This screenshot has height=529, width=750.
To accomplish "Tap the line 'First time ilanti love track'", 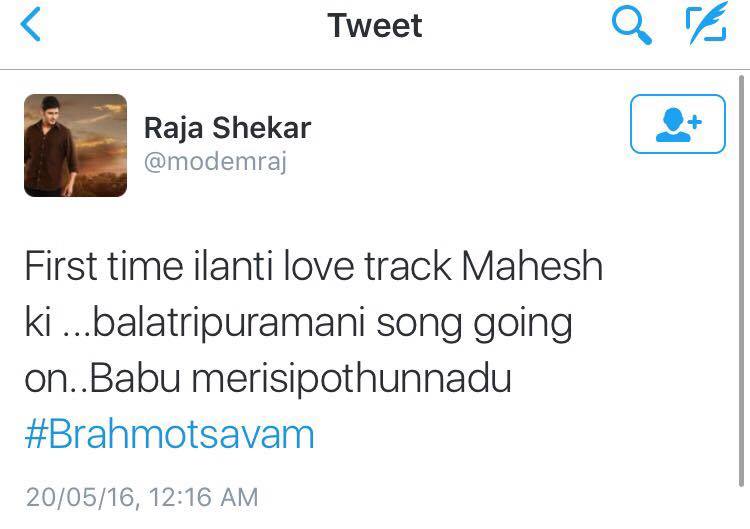I will (238, 265).
